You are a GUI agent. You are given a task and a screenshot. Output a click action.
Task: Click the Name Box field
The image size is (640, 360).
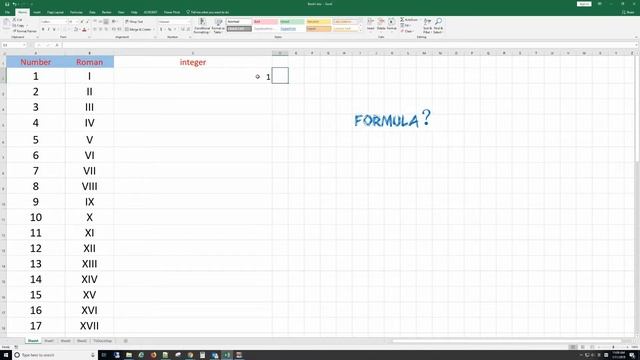(14, 45)
